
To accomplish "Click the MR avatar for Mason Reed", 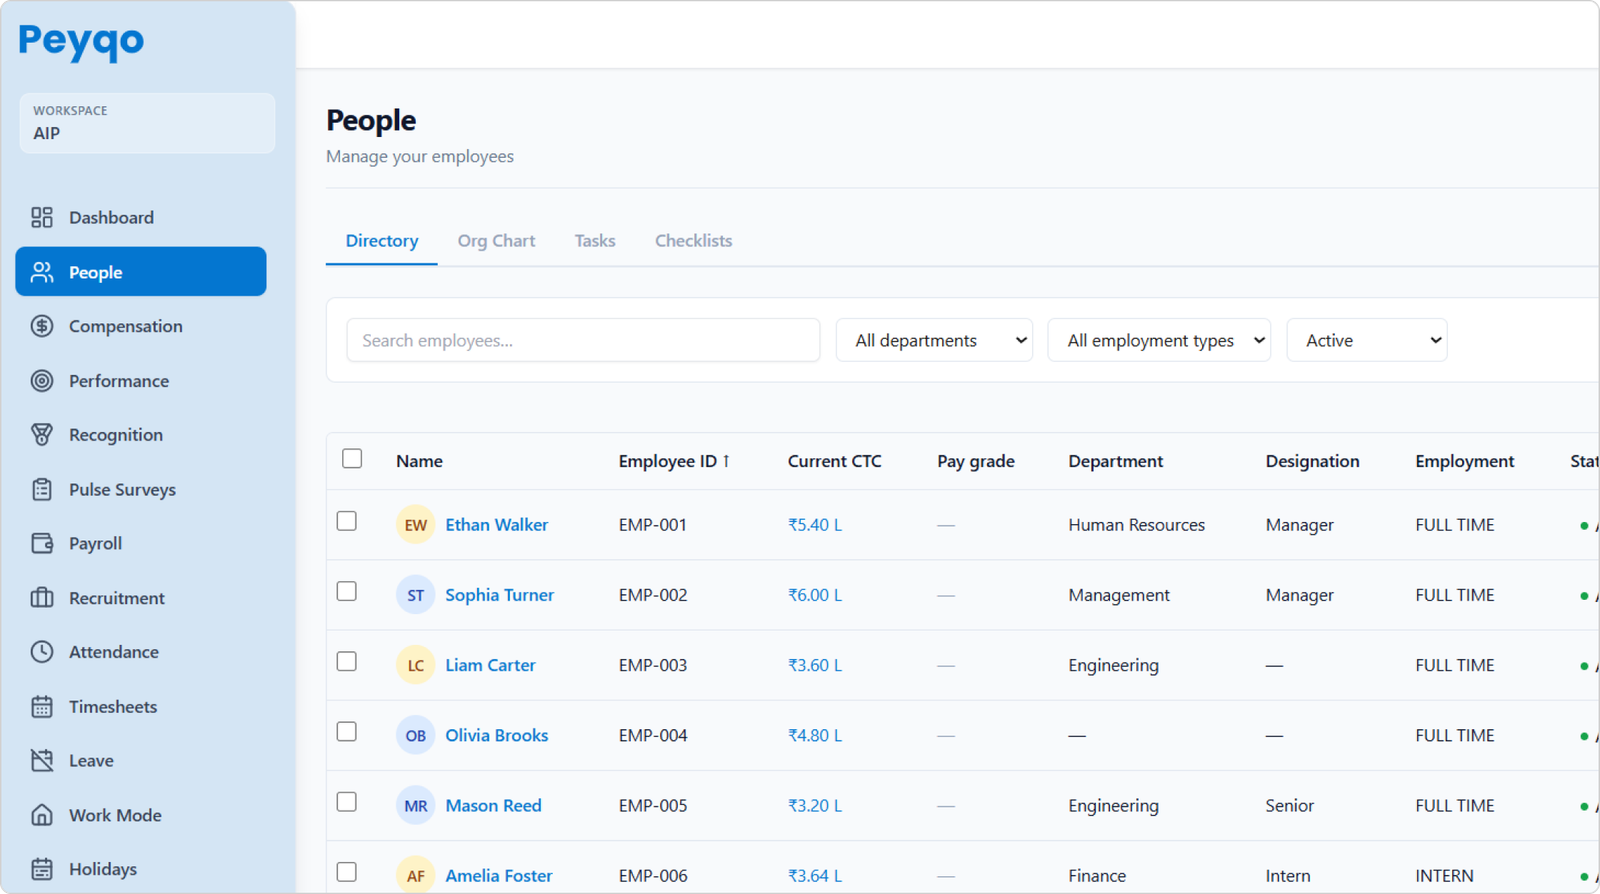I will pyautogui.click(x=415, y=805).
